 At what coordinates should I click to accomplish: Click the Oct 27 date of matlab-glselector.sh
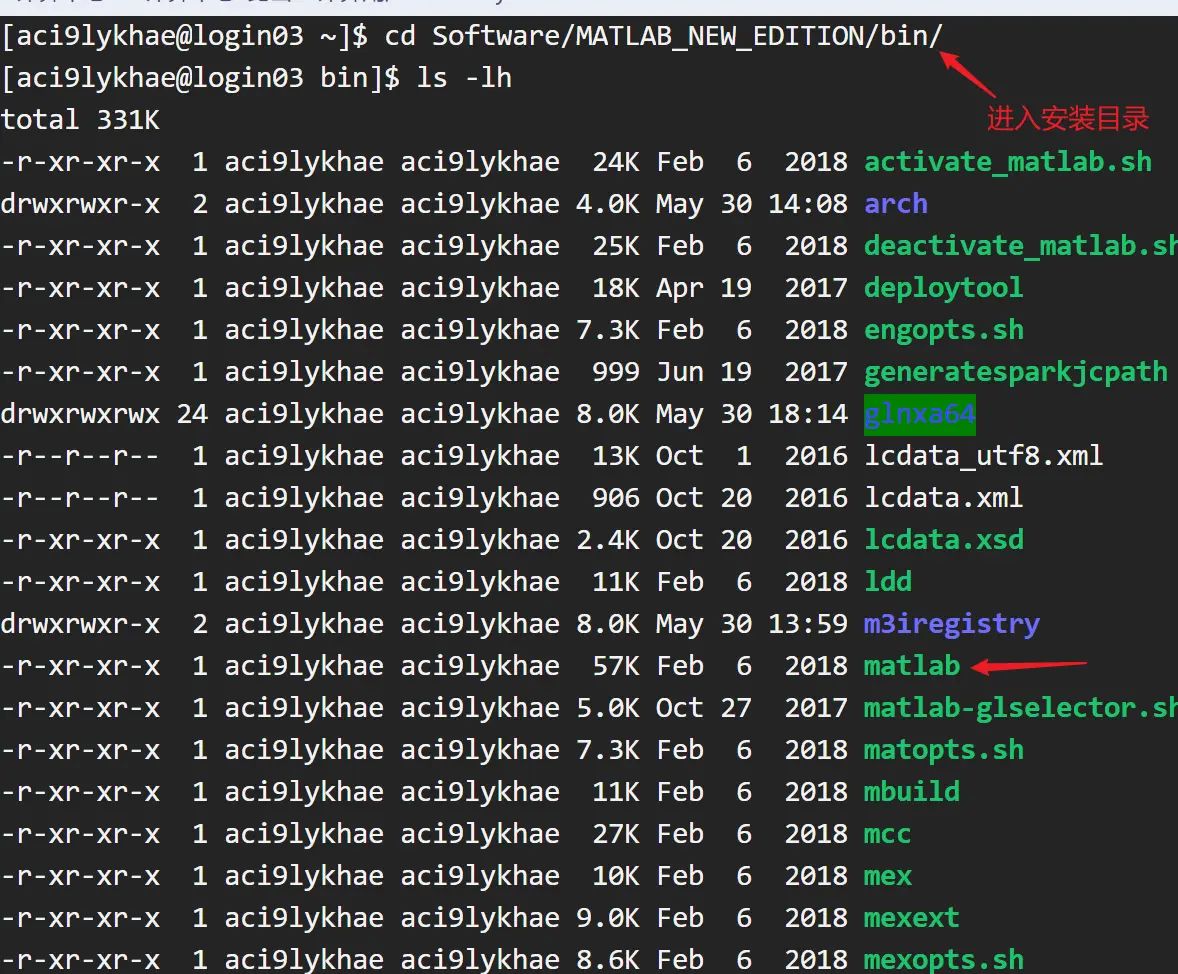click(x=704, y=708)
